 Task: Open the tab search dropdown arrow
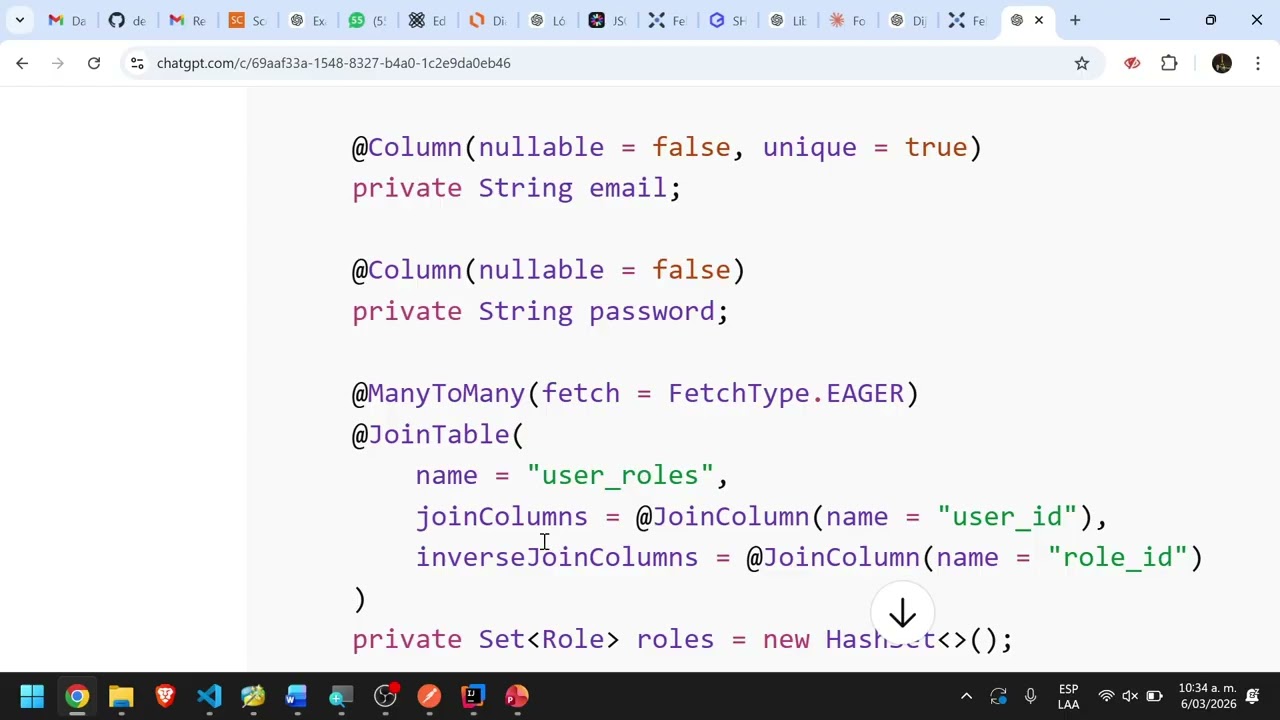pyautogui.click(x=19, y=20)
